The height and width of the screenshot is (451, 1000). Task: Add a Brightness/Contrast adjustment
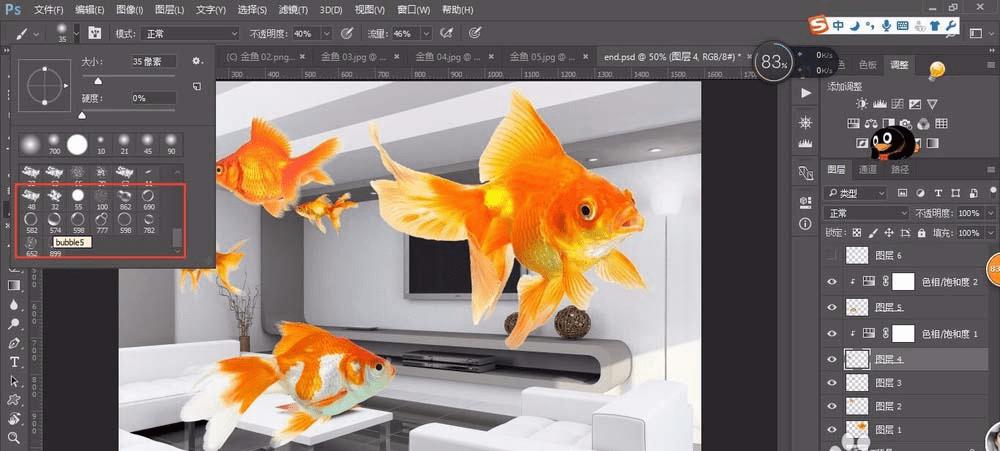point(862,103)
